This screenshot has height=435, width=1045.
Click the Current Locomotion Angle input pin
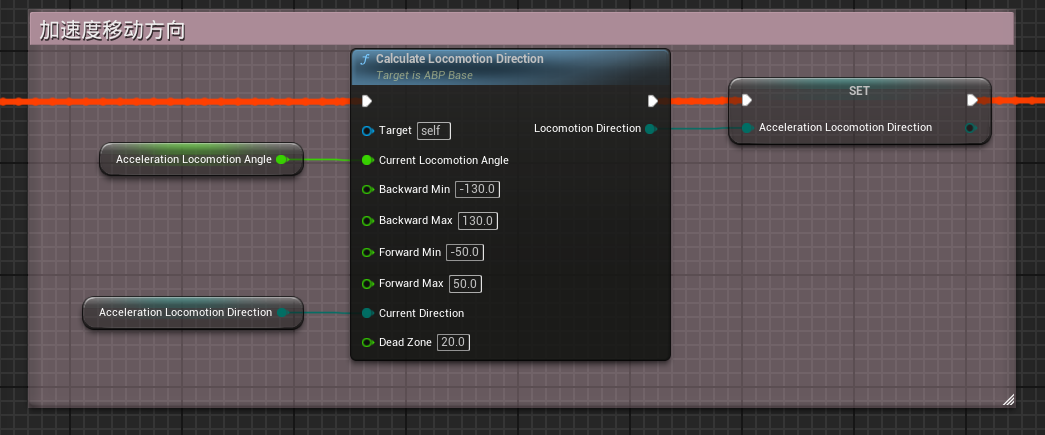coord(367,160)
